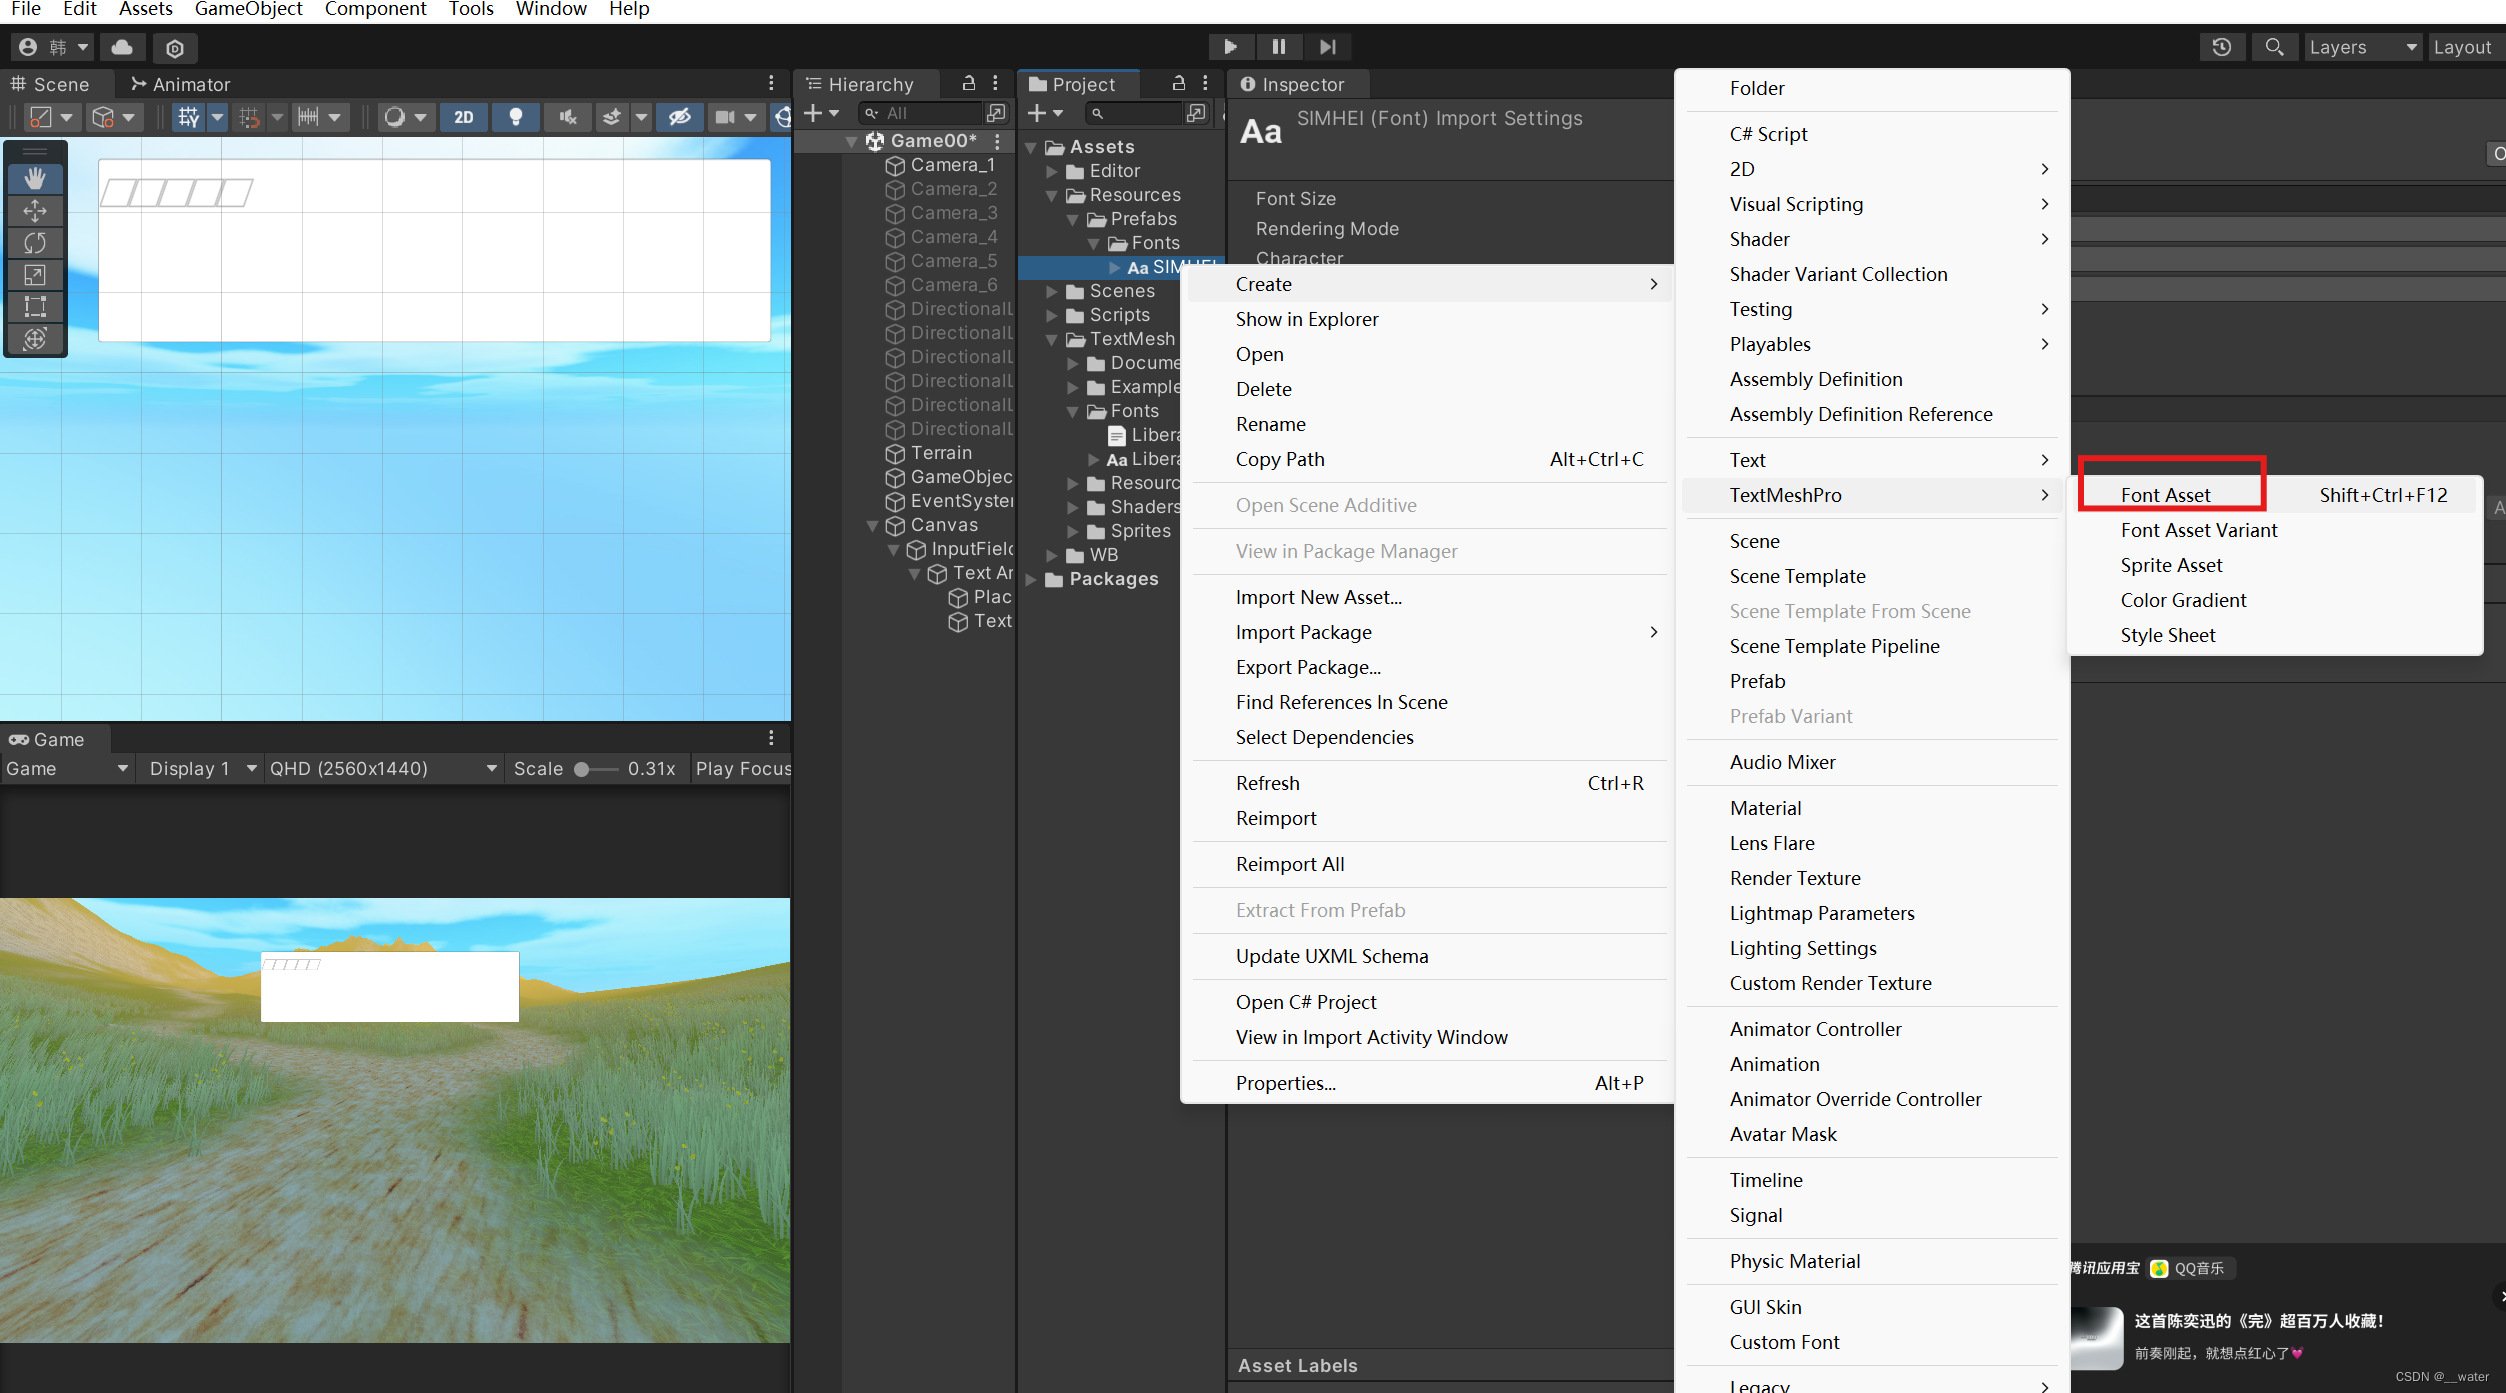Collapse the Canvas hierarchy item

[x=872, y=525]
